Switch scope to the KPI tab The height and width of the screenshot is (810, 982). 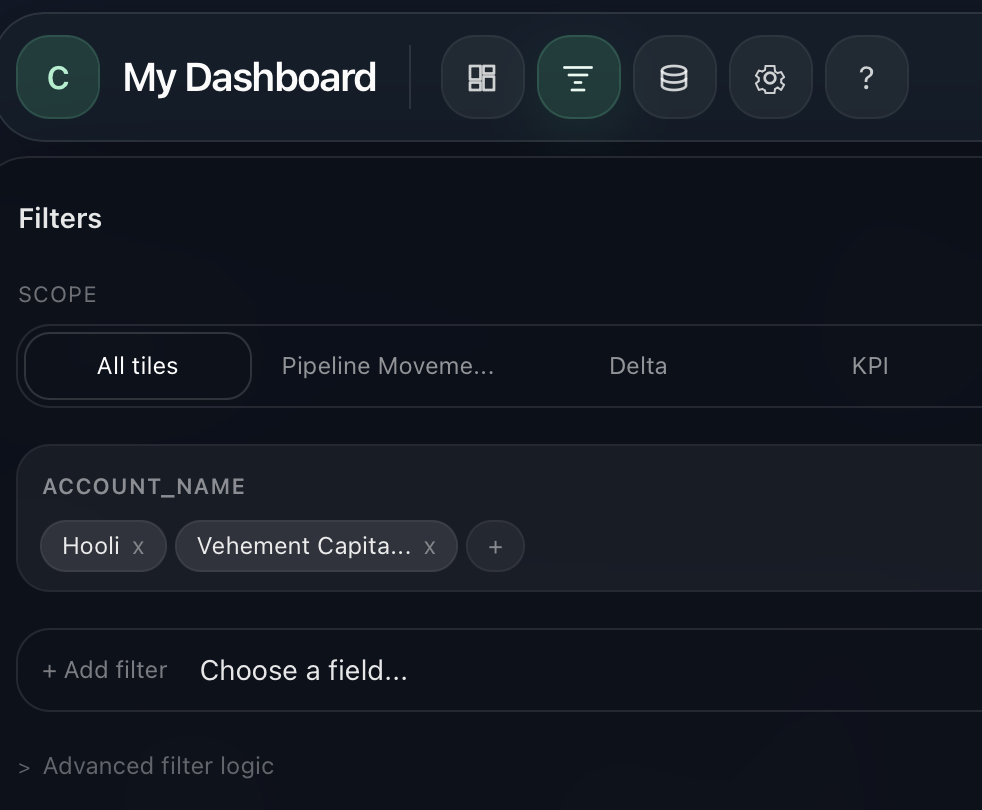tap(870, 366)
